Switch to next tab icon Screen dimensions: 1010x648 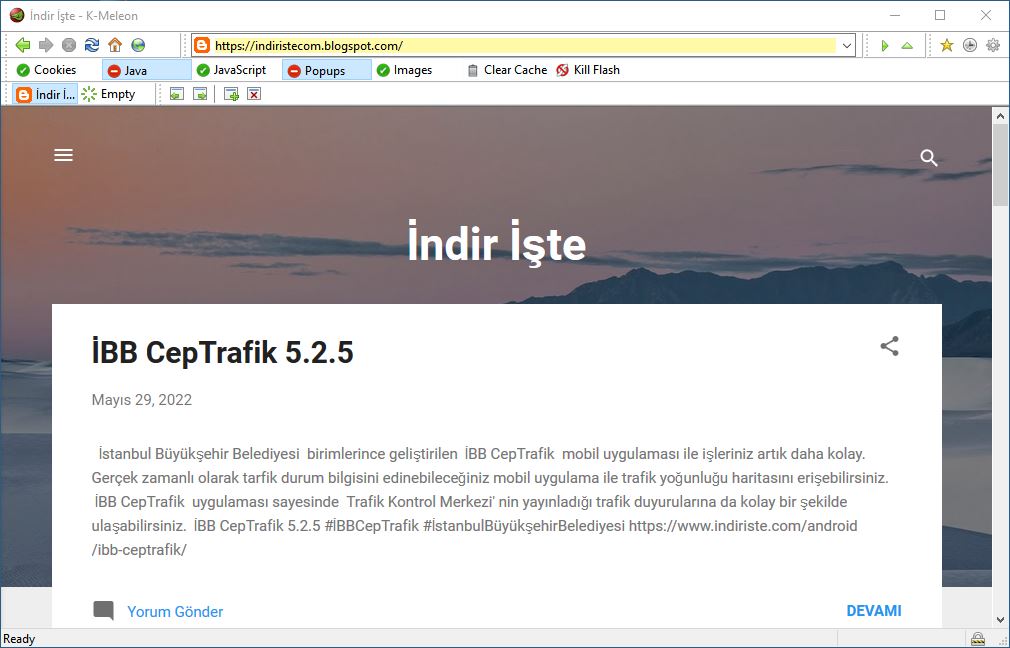(x=200, y=95)
